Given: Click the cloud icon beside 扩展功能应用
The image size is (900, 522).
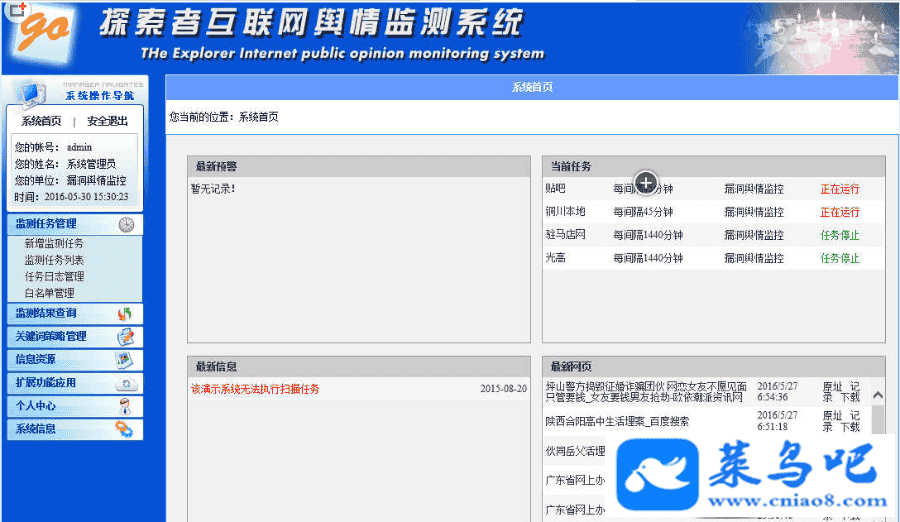Looking at the screenshot, I should coord(125,383).
